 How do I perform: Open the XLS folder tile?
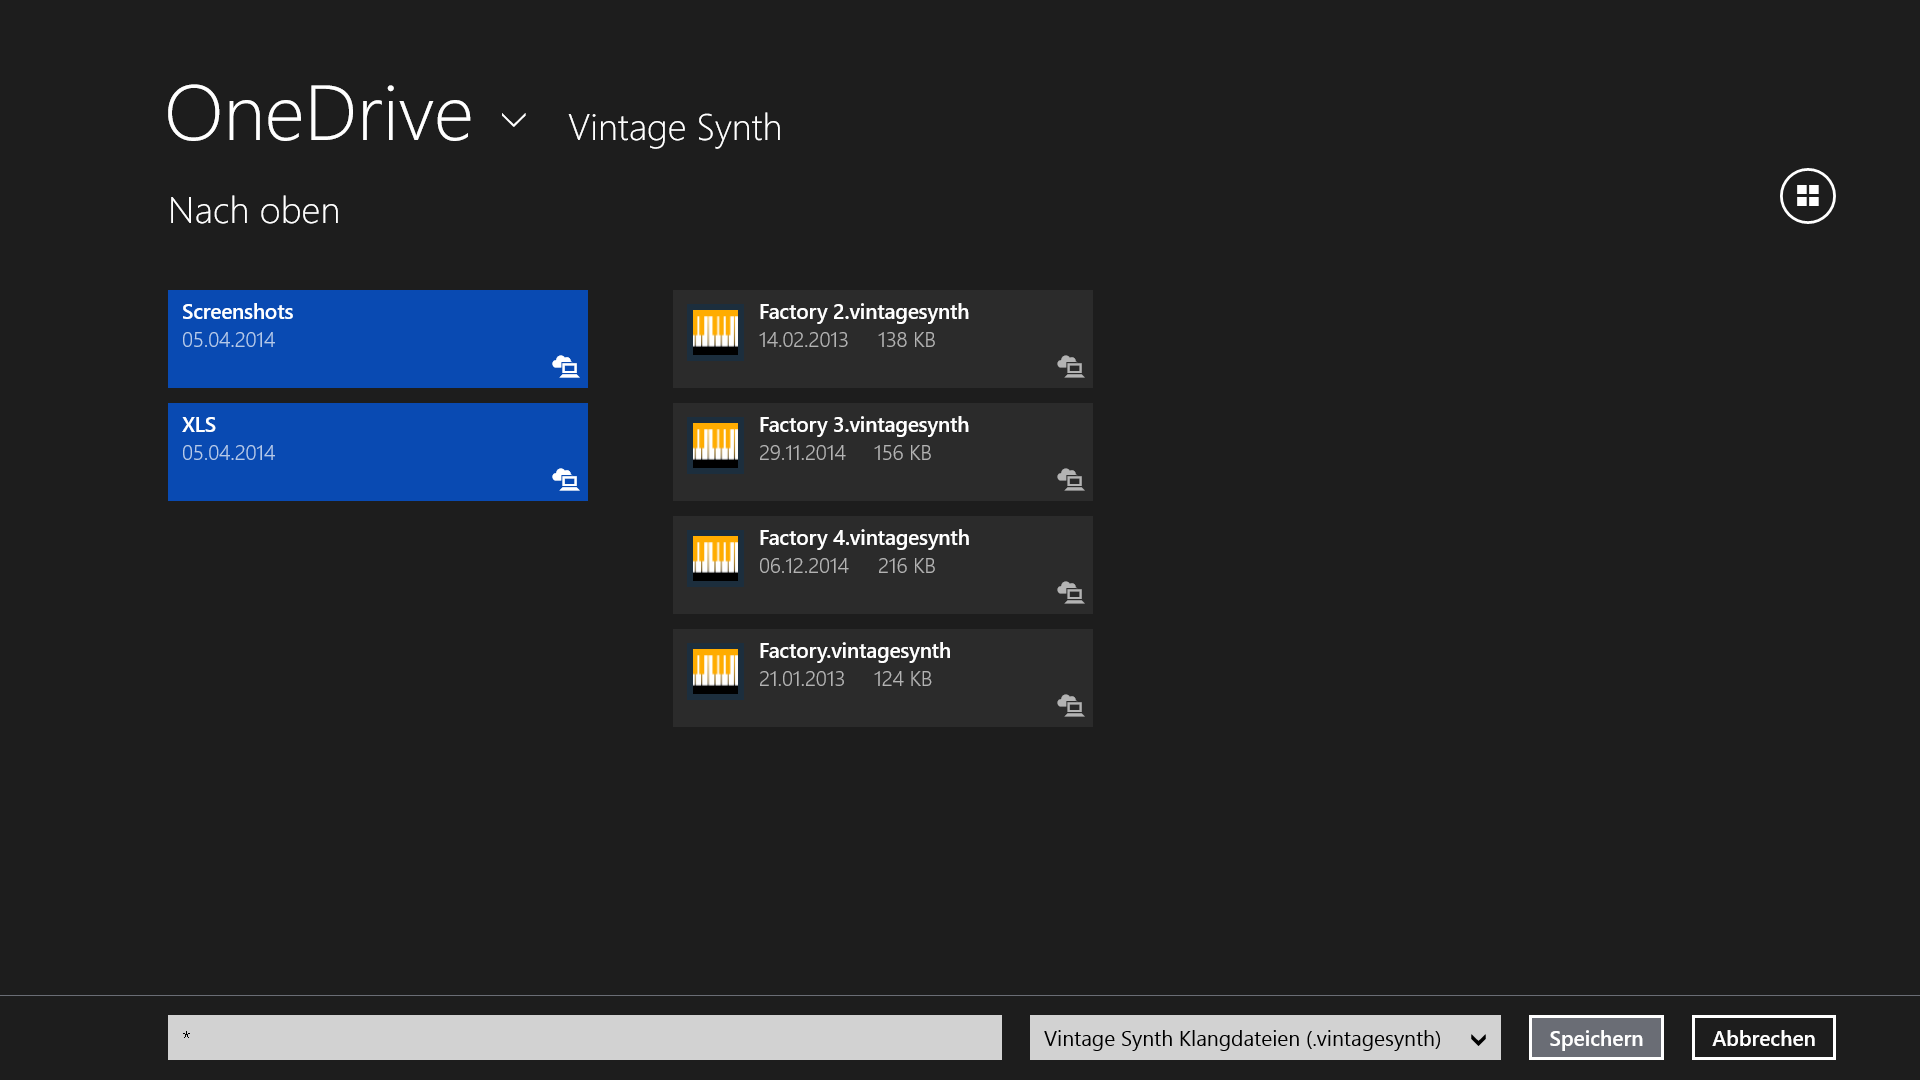[377, 452]
